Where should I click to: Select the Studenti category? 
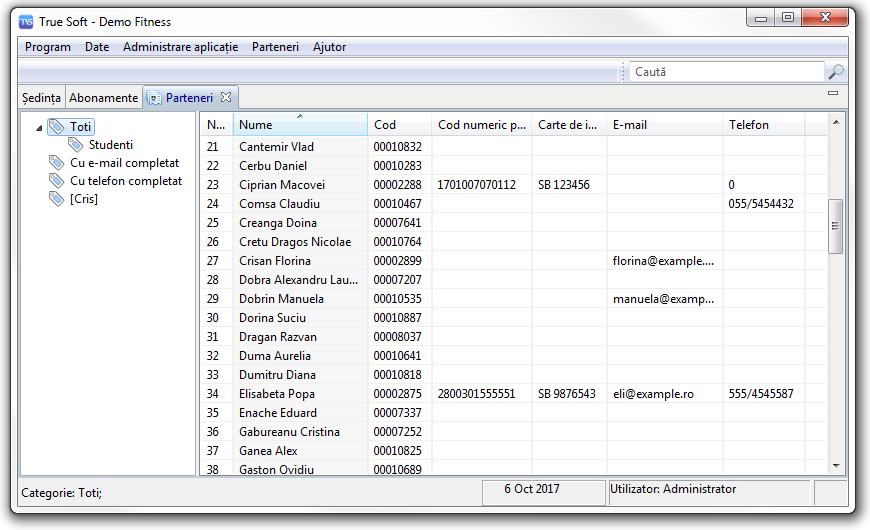110,145
